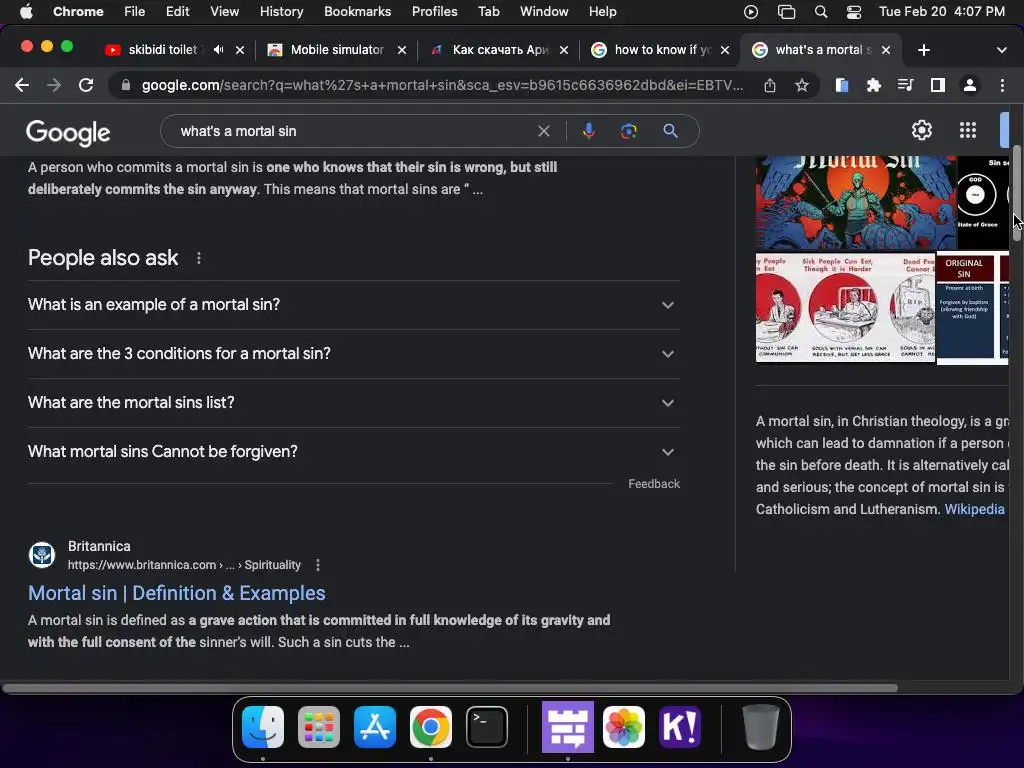Screen dimensions: 1024x768
Task: Expand "What mortal sins Cannot be forgiven?"
Action: pyautogui.click(x=353, y=452)
